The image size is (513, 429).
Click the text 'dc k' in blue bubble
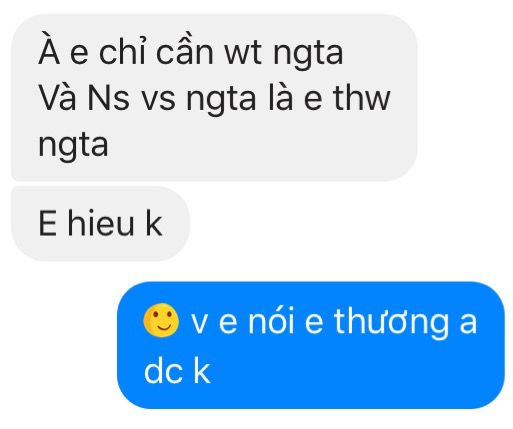point(177,371)
